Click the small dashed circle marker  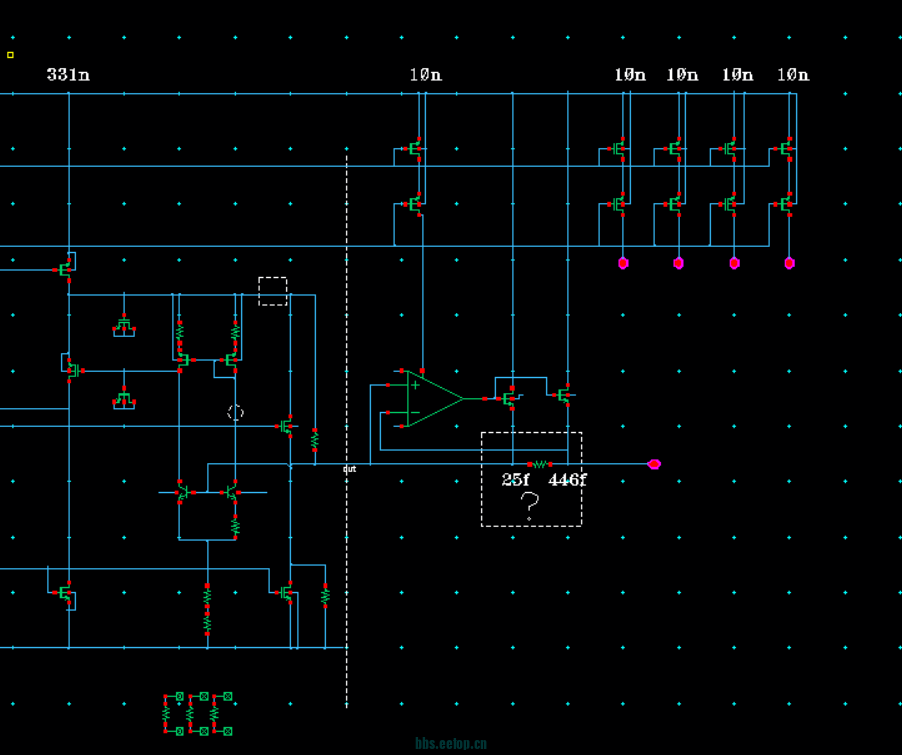(x=235, y=412)
